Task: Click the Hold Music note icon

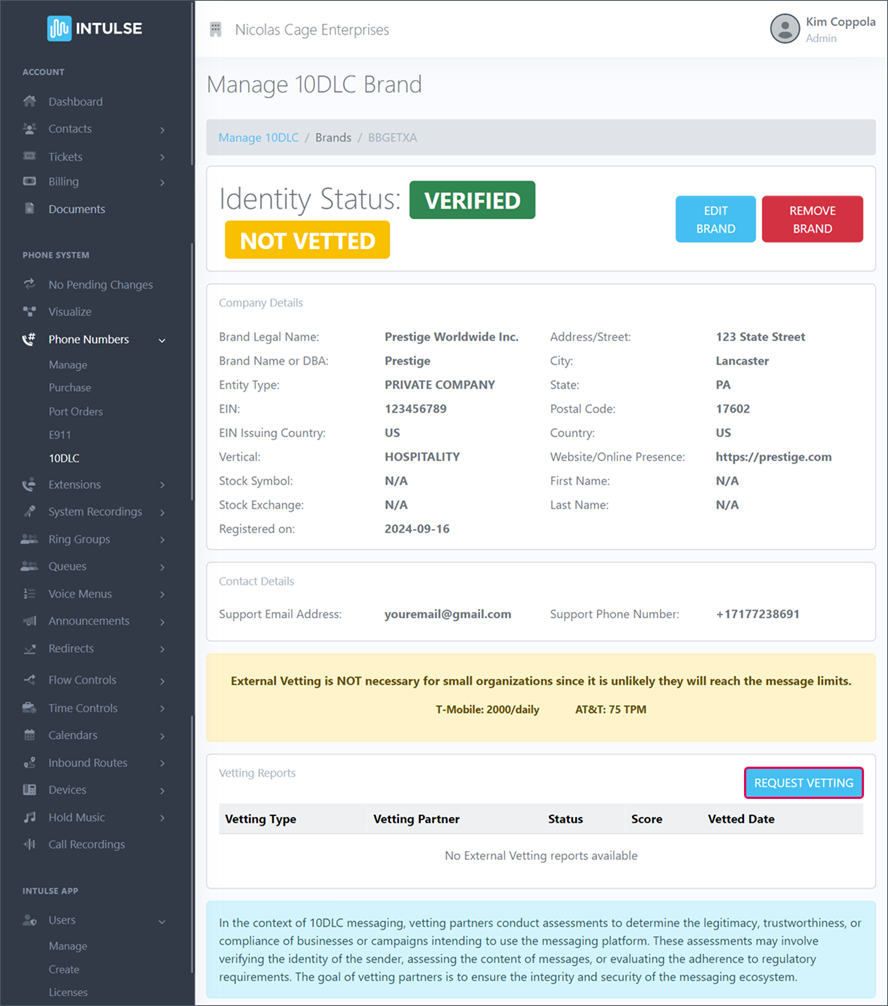Action: coord(29,817)
